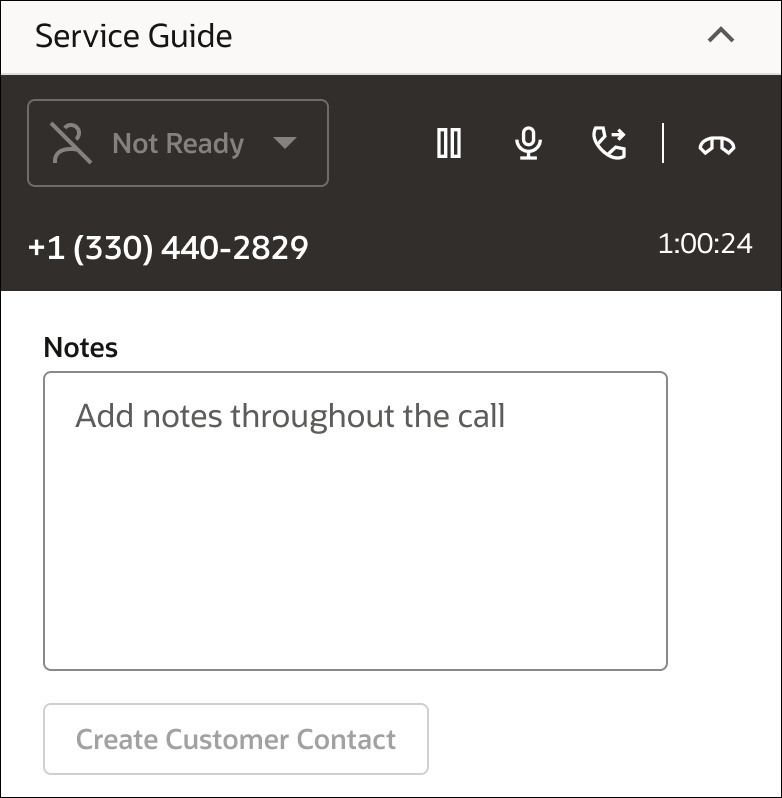
Task: Click the Notes text area
Action: (x=355, y=521)
